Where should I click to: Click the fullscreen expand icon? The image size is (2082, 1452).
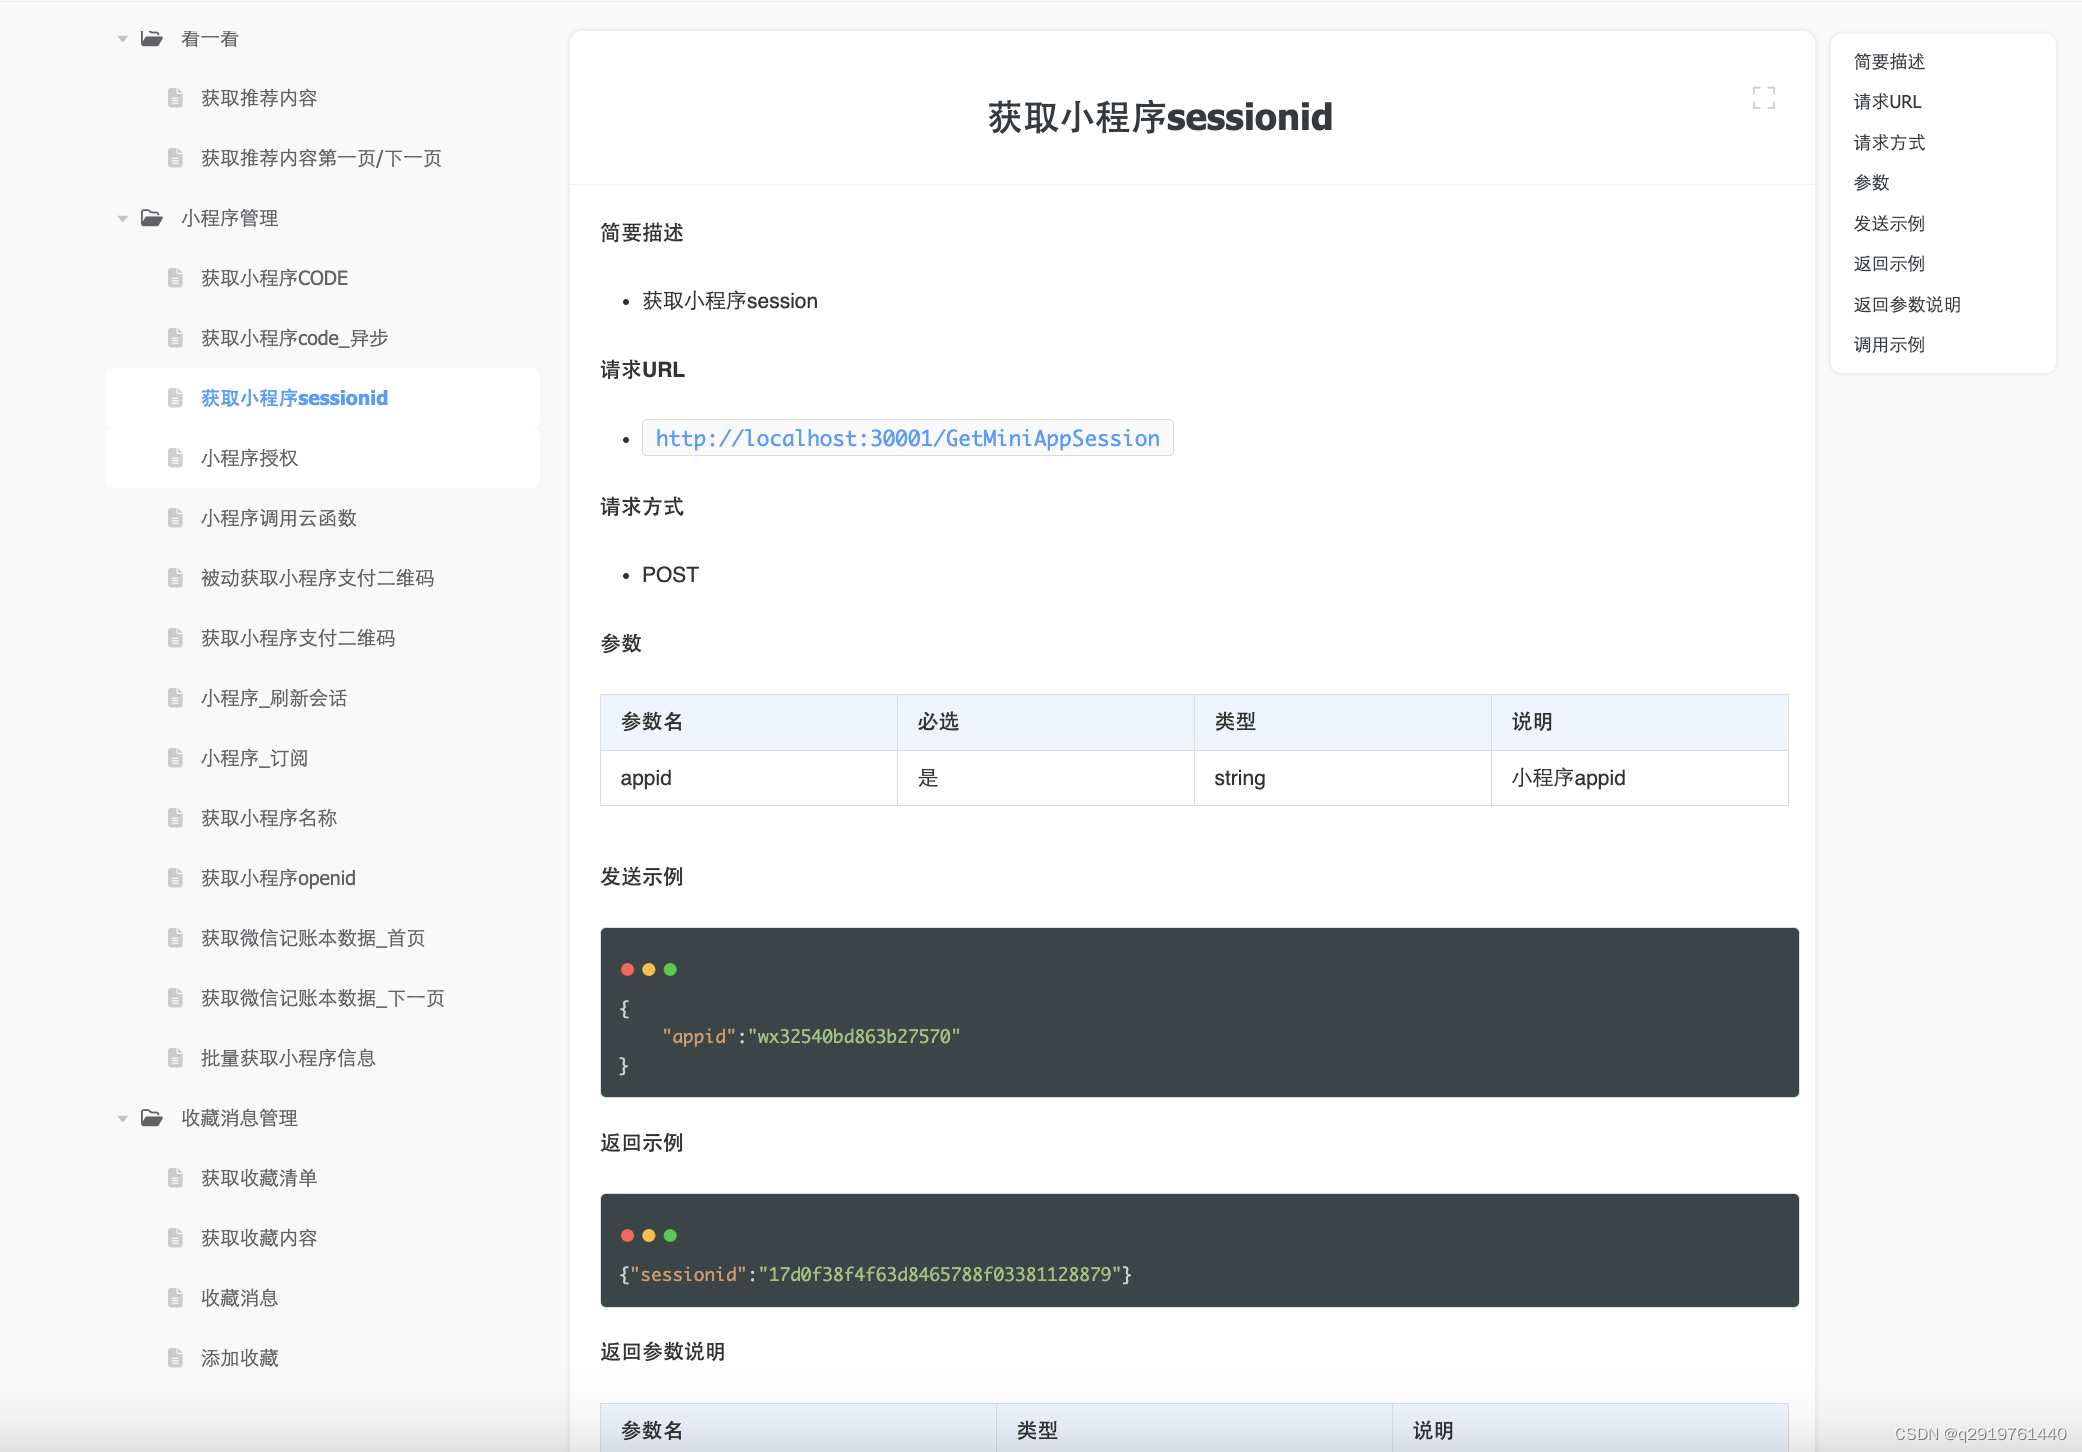1764,98
